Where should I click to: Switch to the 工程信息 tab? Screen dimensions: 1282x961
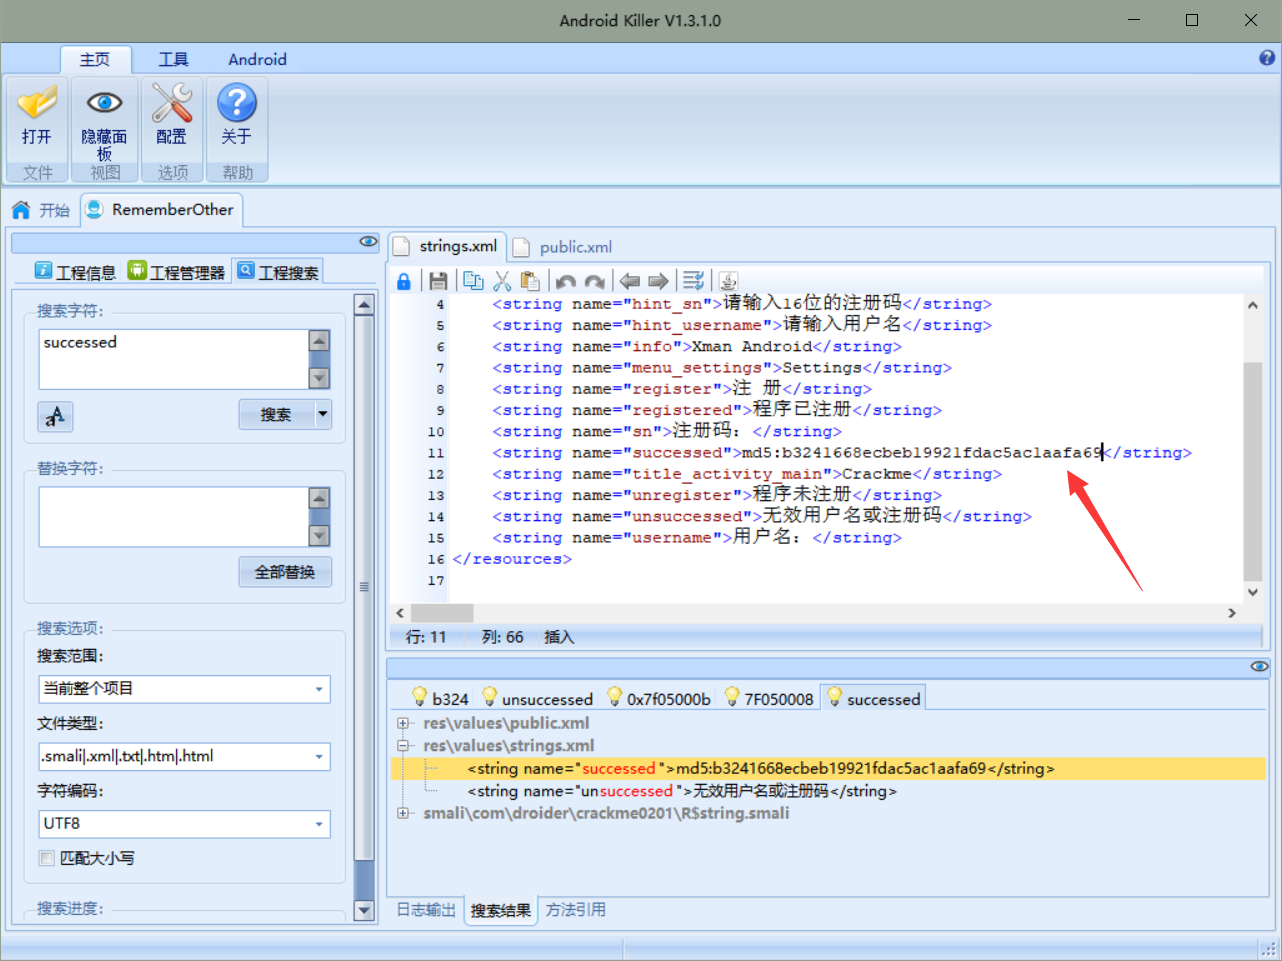(x=75, y=271)
